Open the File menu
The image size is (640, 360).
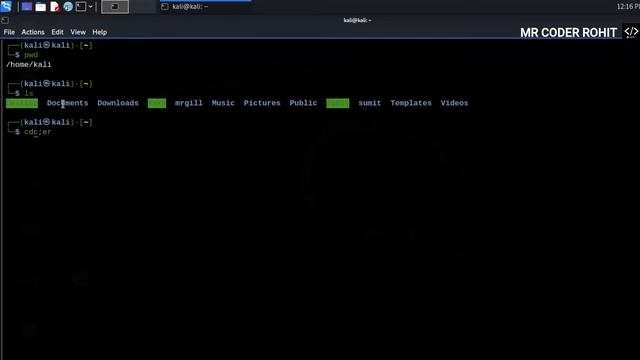point(9,32)
